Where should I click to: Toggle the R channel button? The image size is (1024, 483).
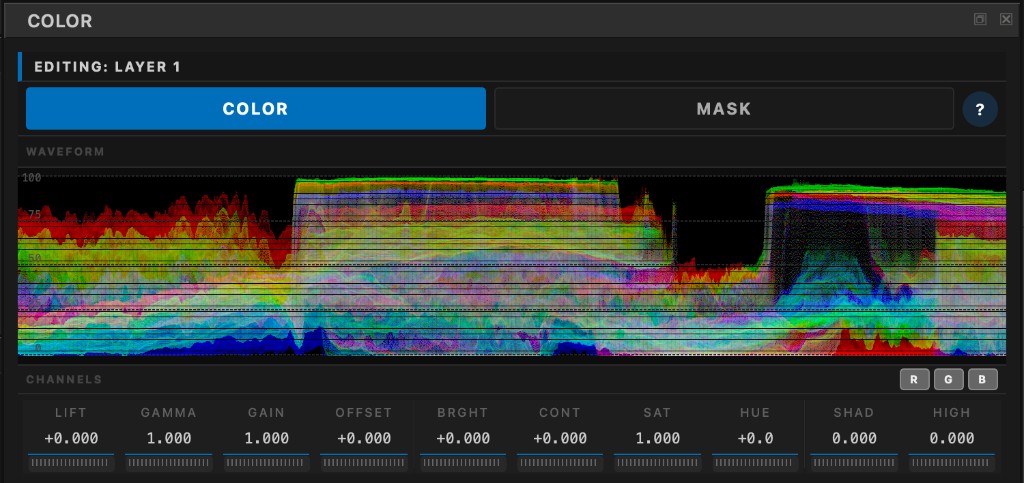[914, 379]
